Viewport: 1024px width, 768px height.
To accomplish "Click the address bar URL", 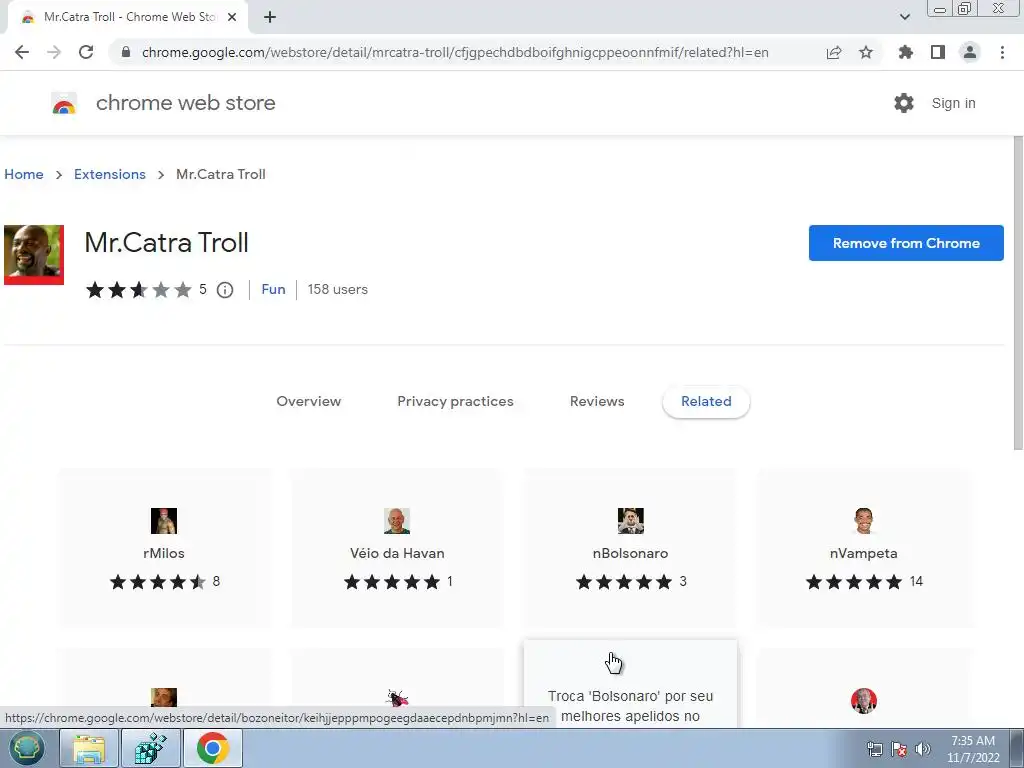I will pyautogui.click(x=455, y=52).
